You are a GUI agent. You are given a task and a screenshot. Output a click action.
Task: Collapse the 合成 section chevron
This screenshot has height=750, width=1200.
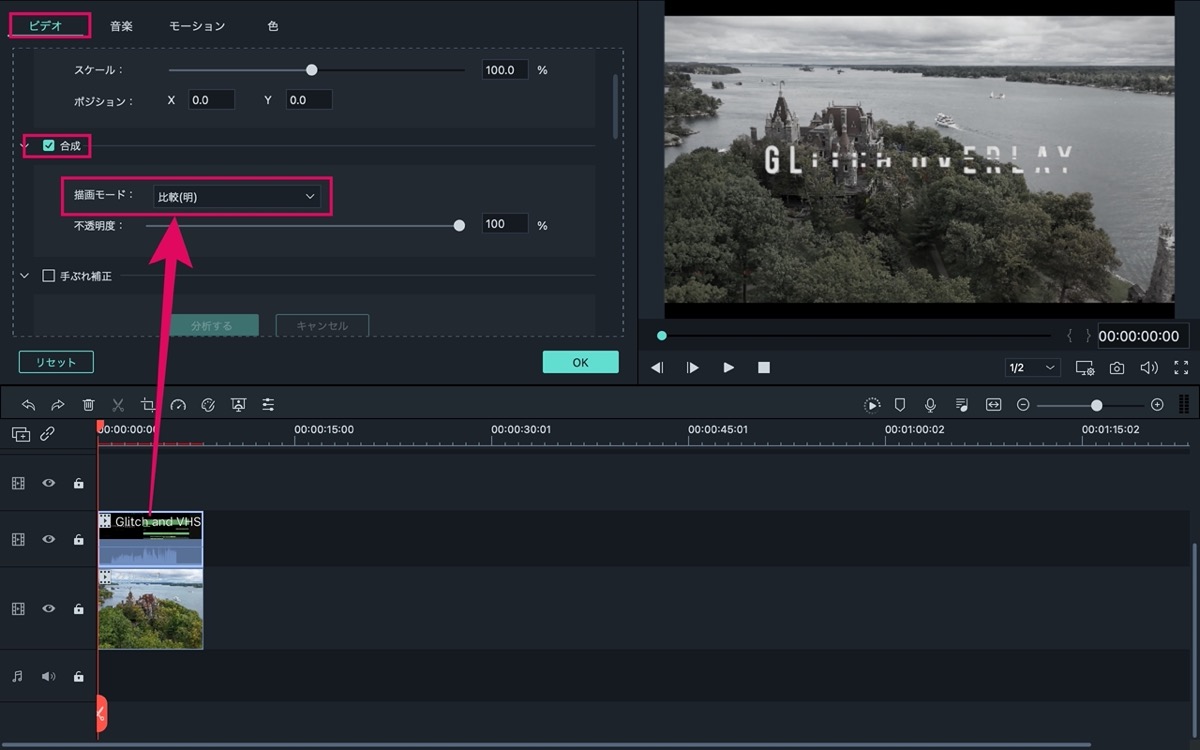click(25, 146)
